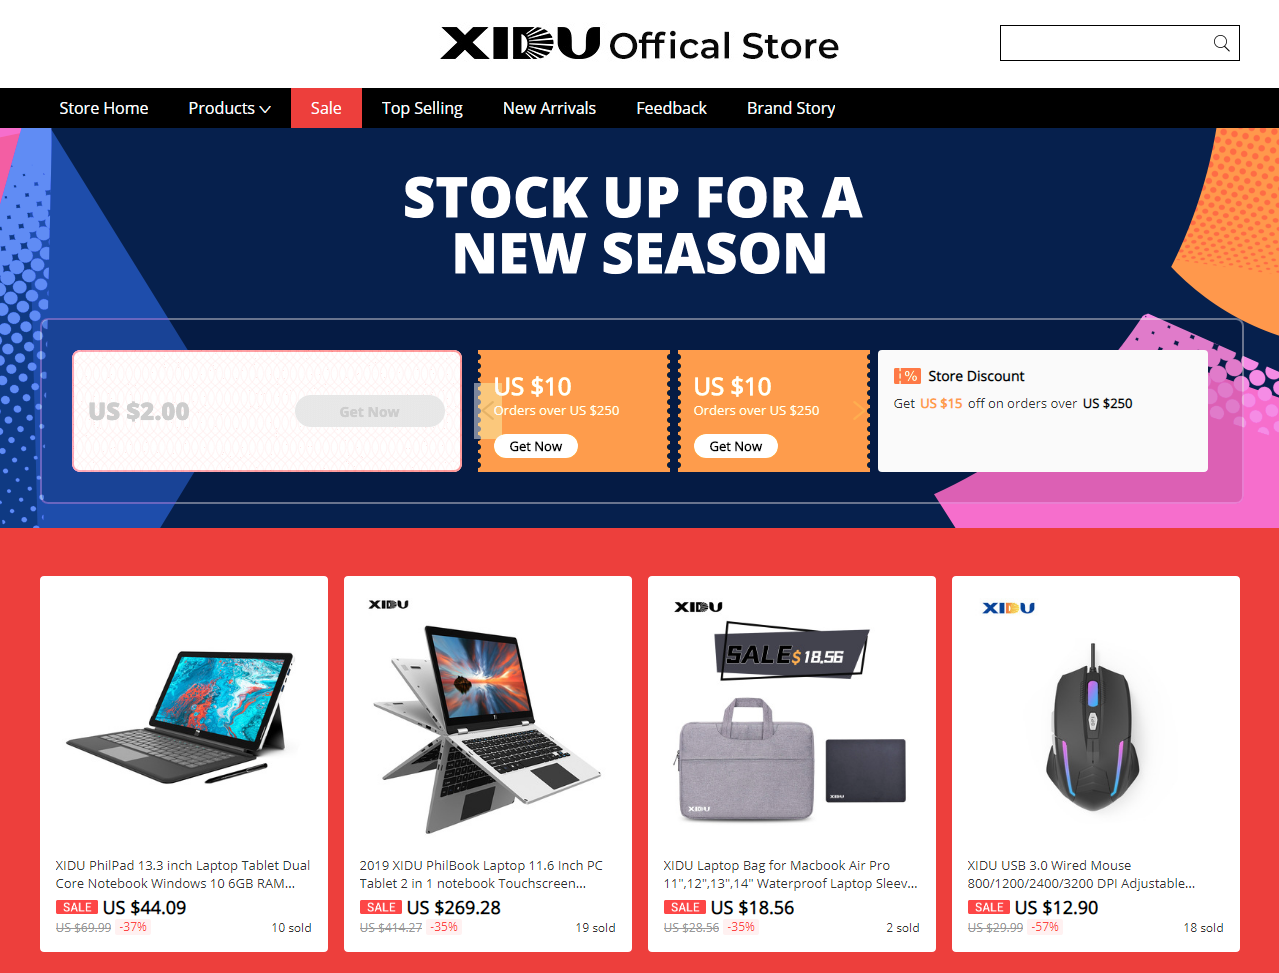
Task: Click the greyed-out Get Now for the US $2.00 coupon
Action: pyautogui.click(x=369, y=411)
